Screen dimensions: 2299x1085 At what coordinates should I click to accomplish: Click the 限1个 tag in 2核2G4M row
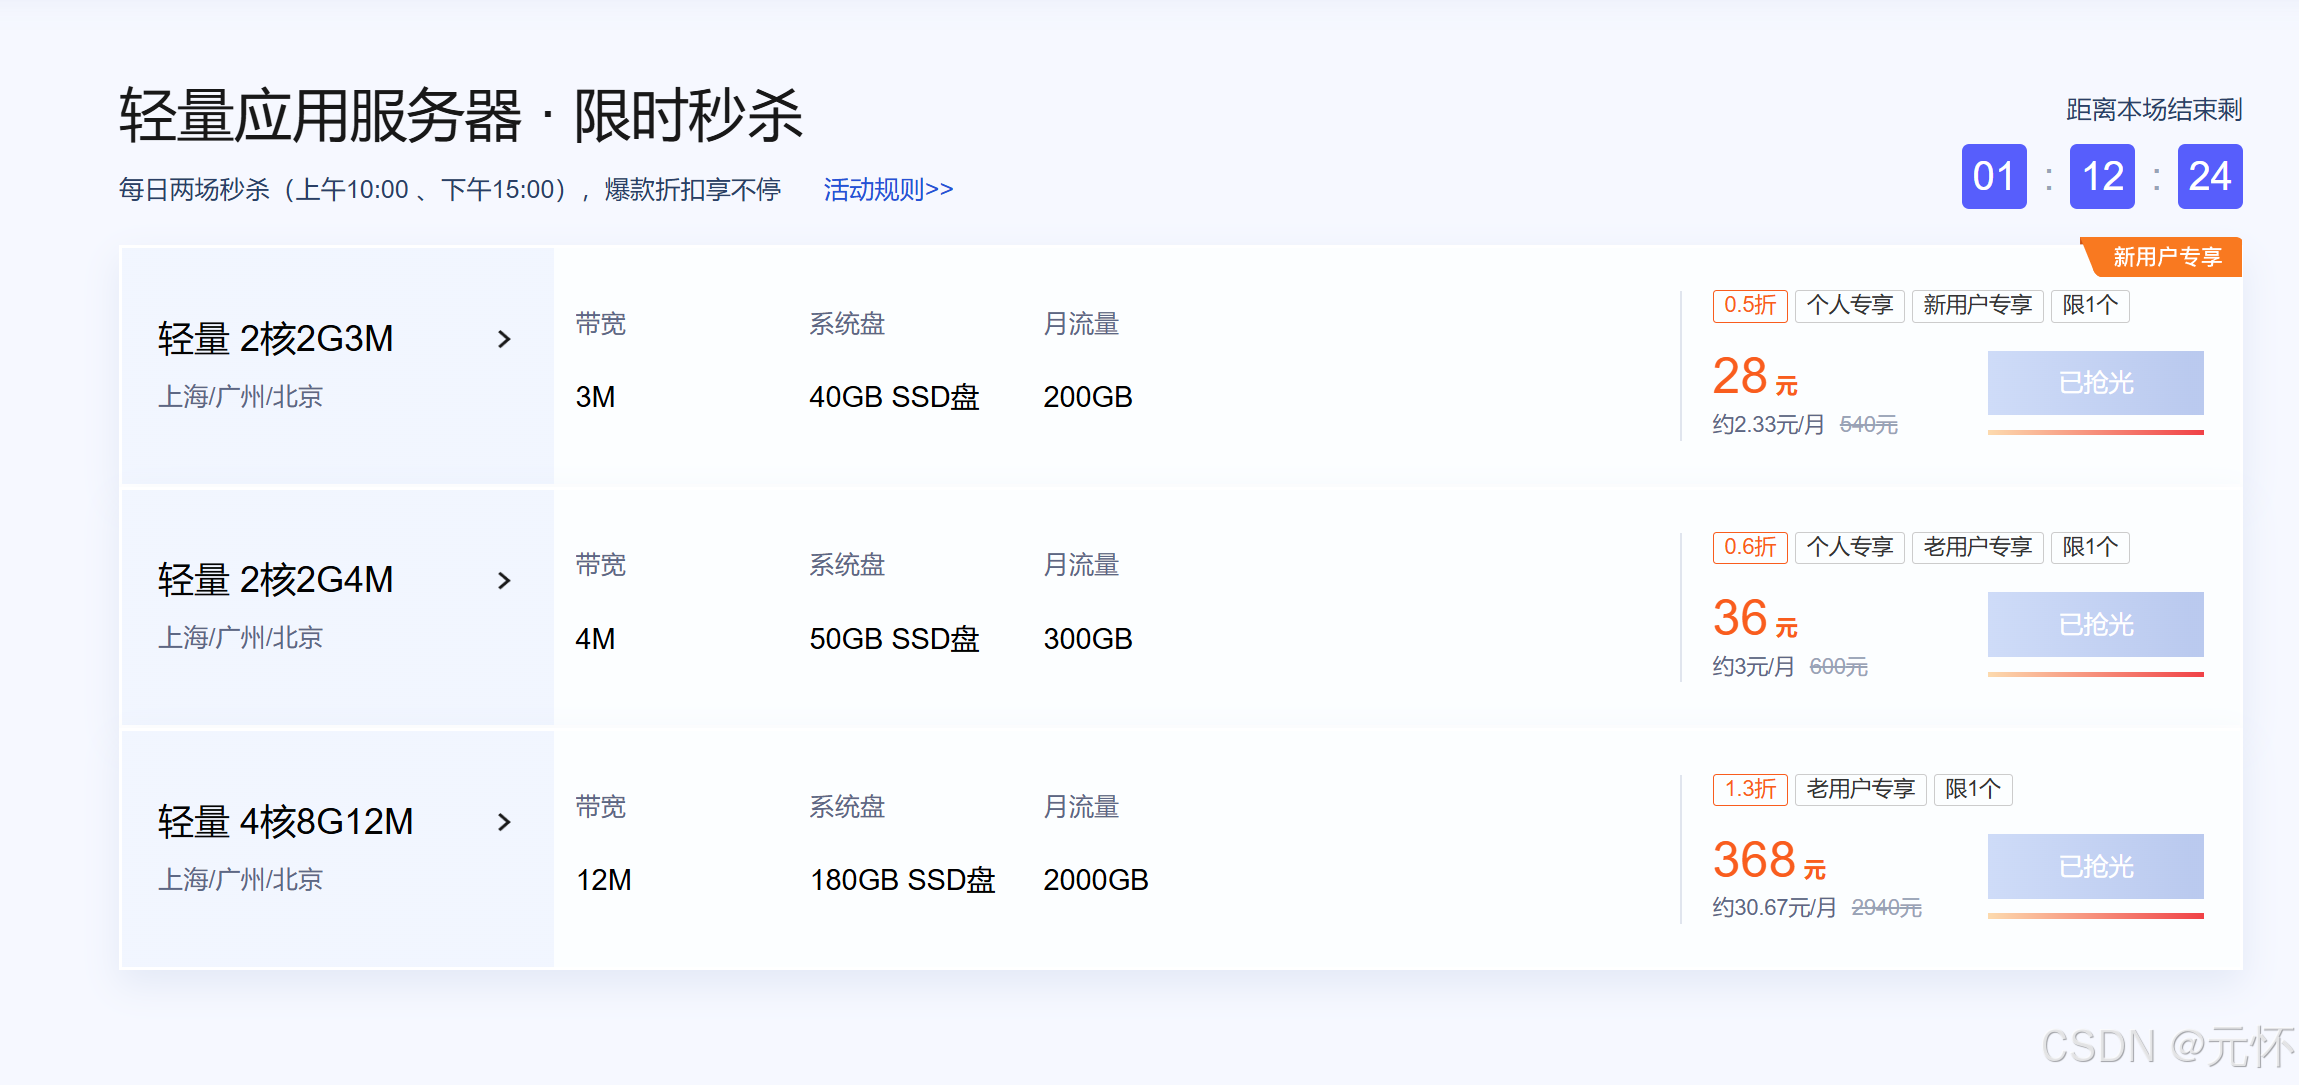click(x=2089, y=547)
